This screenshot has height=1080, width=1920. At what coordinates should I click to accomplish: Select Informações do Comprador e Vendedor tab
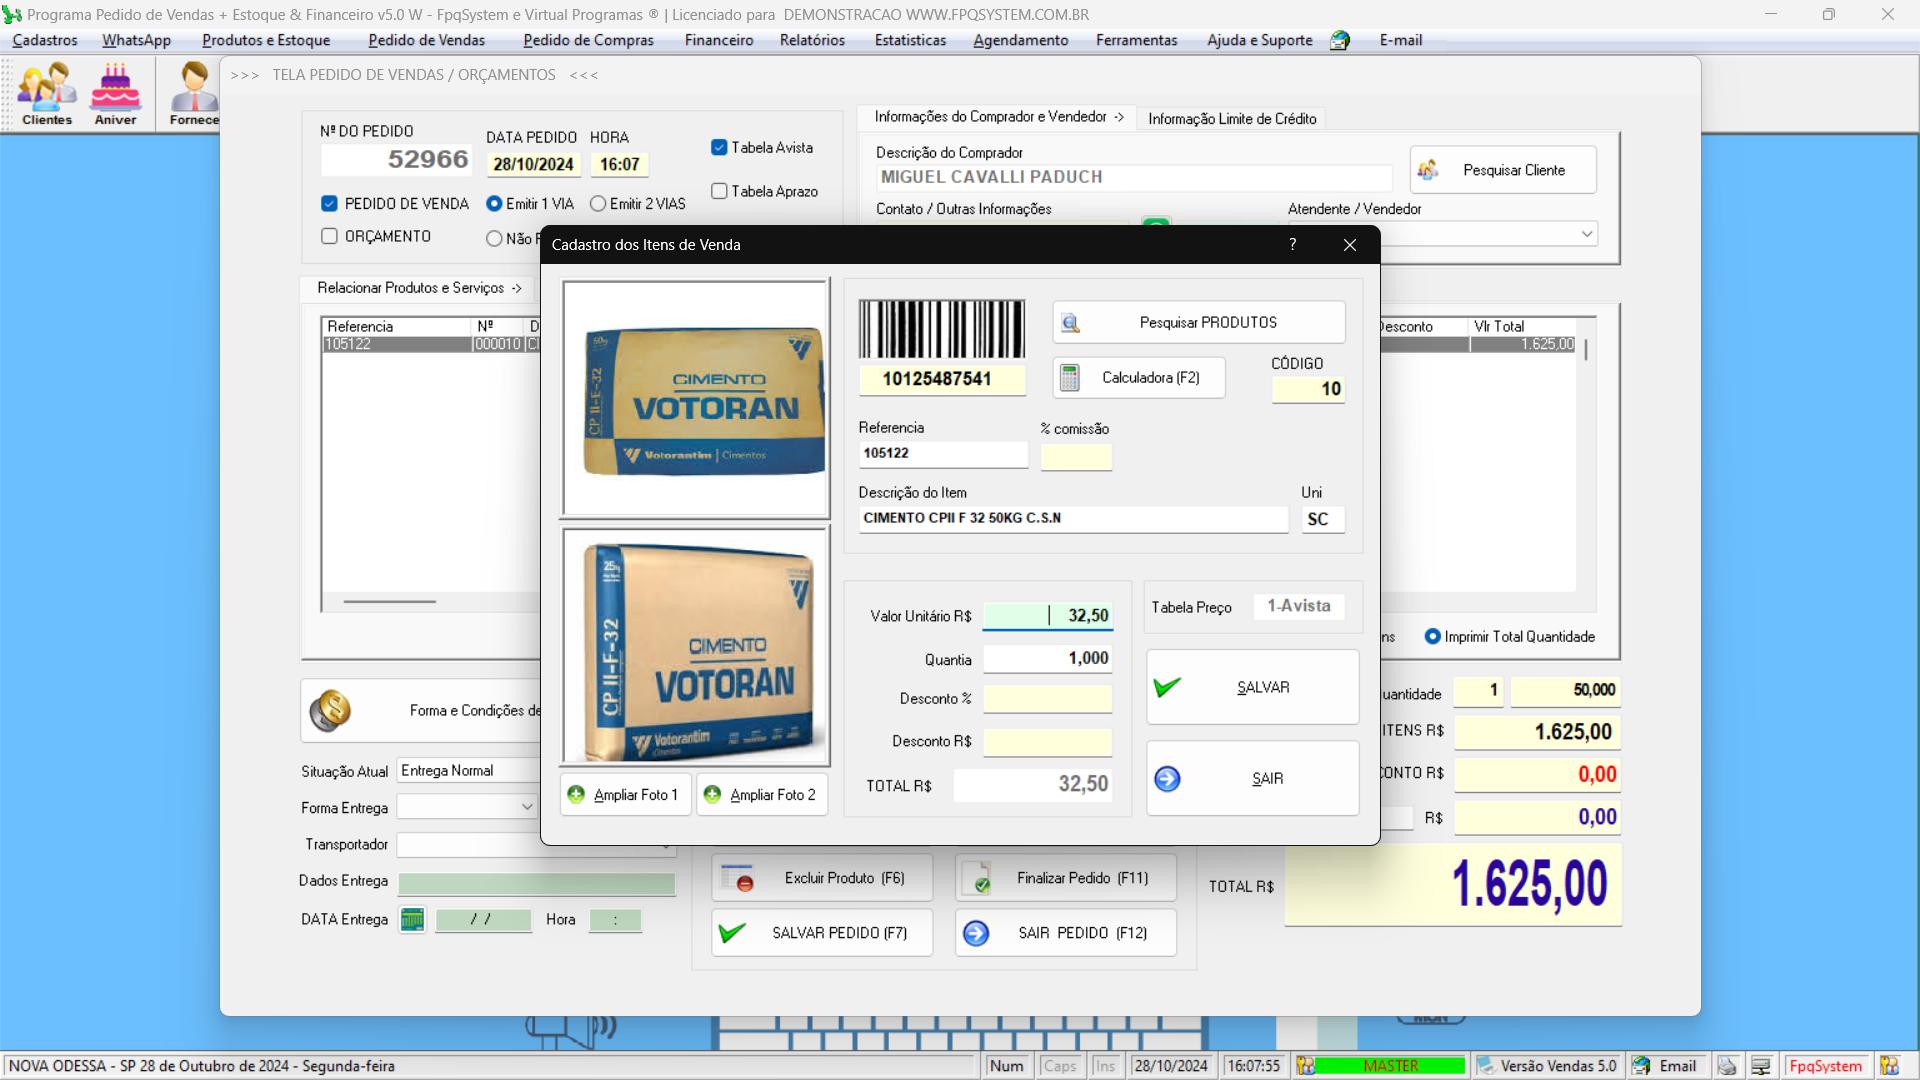click(x=998, y=117)
